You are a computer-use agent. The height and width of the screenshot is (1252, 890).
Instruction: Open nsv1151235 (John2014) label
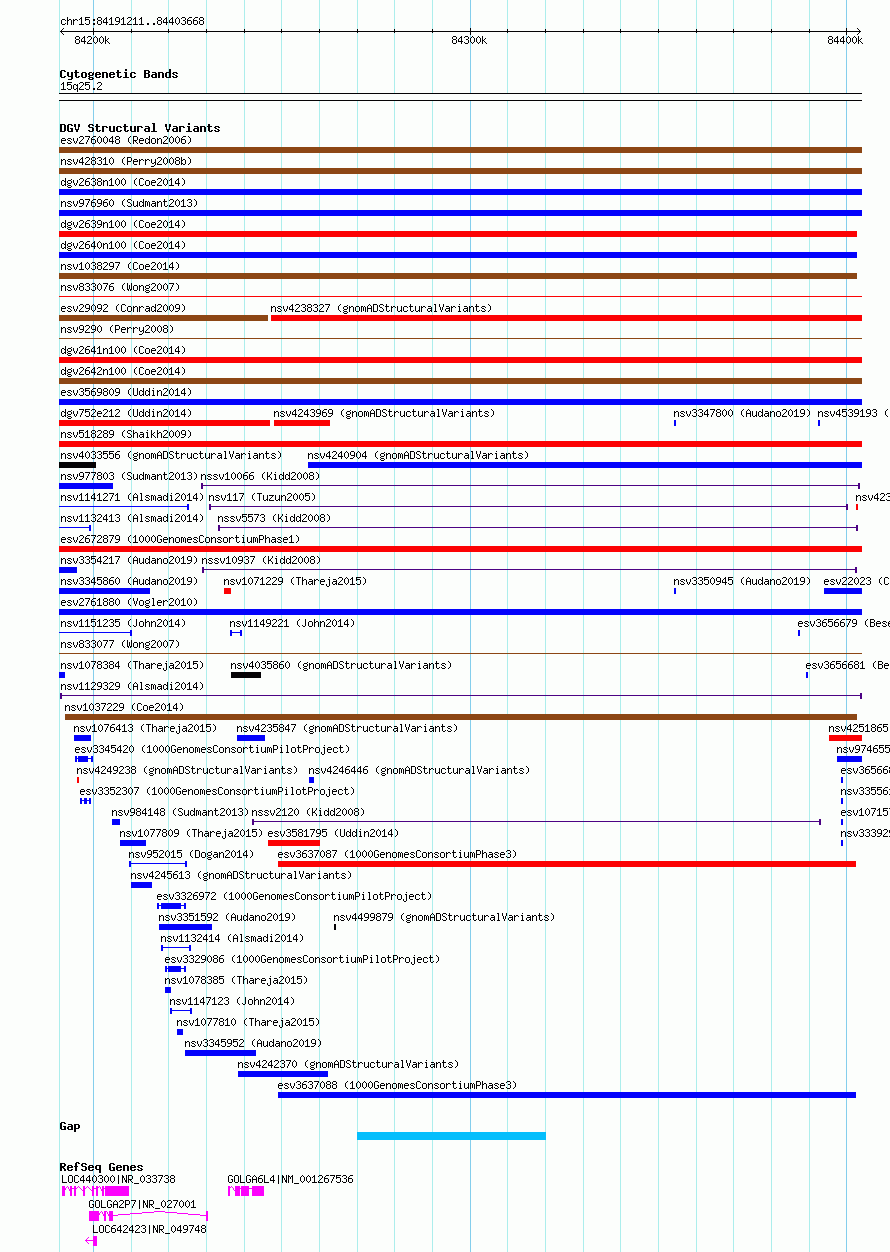click(x=123, y=623)
